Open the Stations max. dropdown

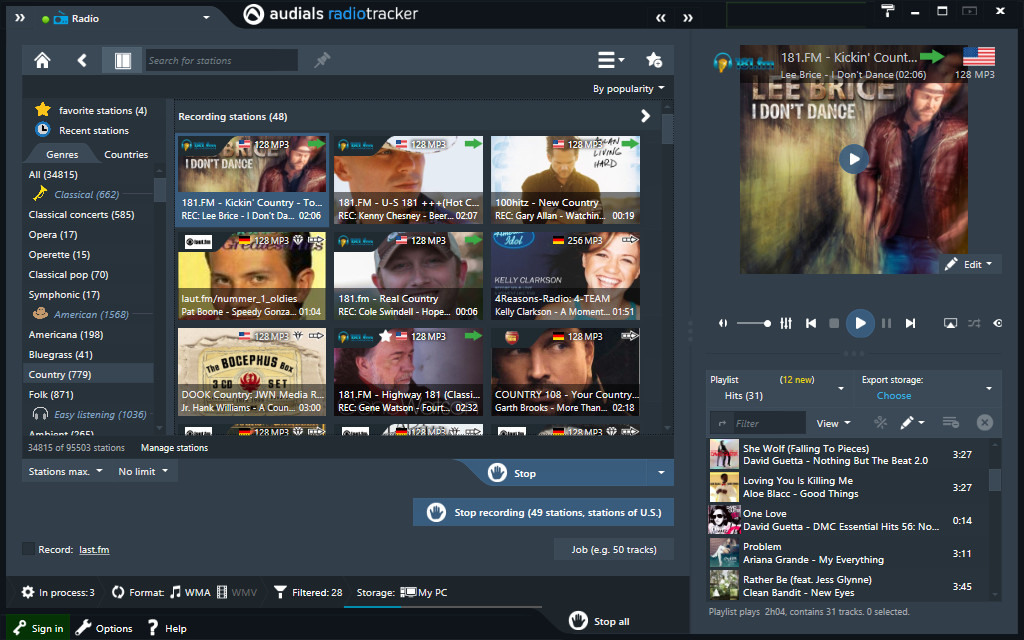[65, 471]
